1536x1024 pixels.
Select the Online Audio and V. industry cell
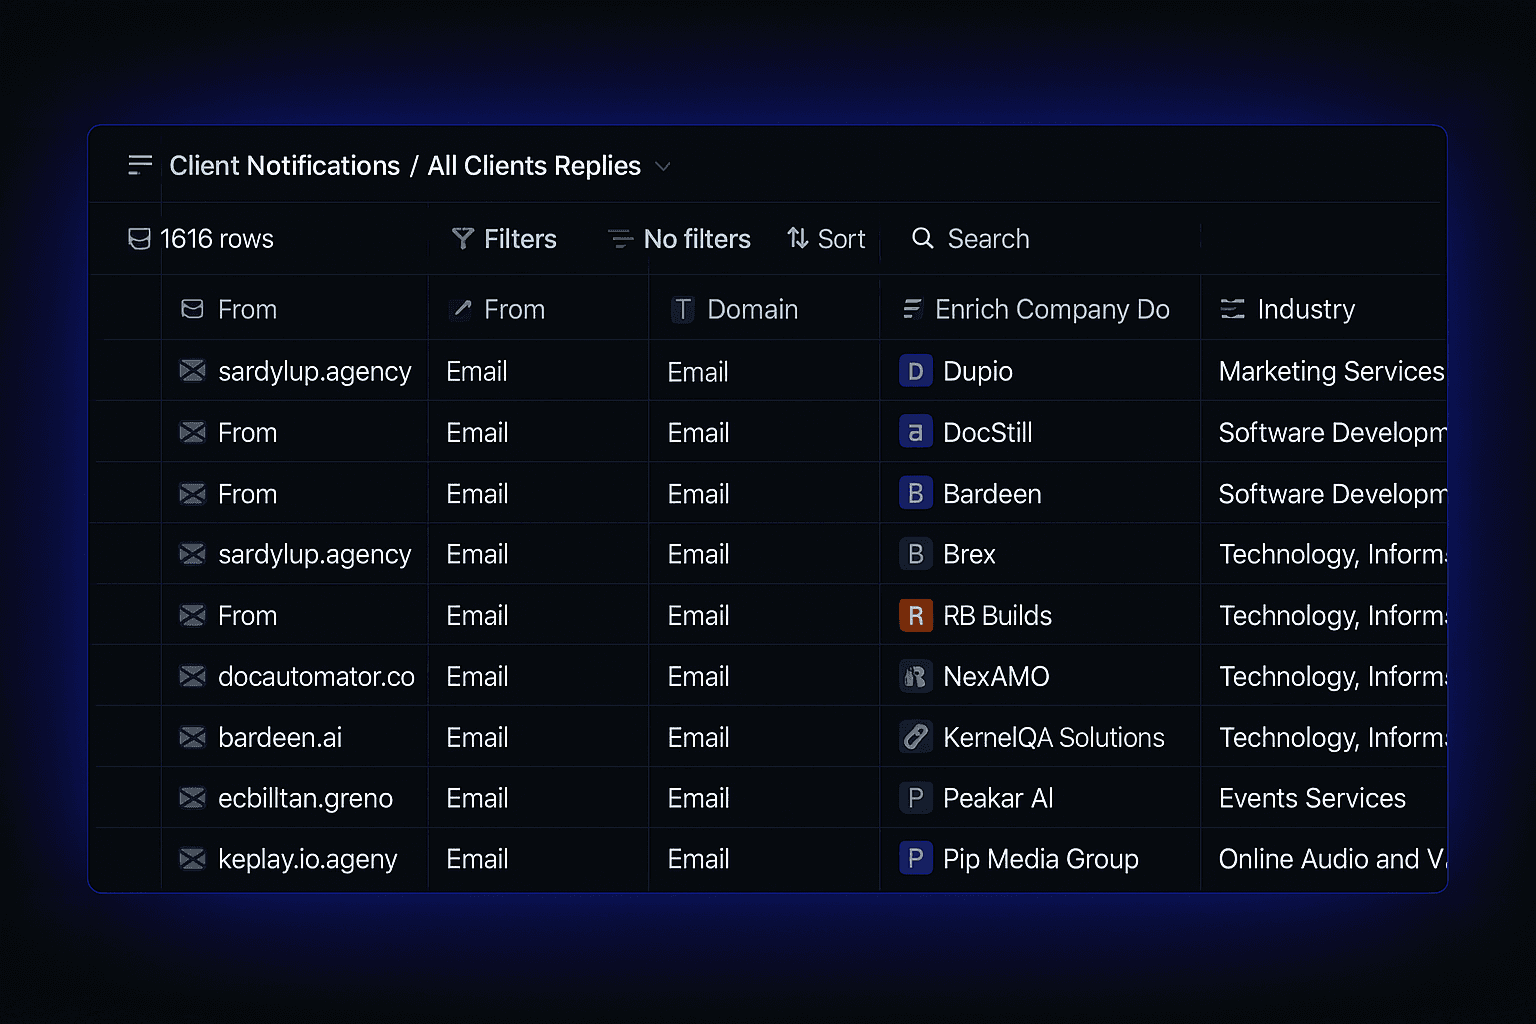[1332, 859]
